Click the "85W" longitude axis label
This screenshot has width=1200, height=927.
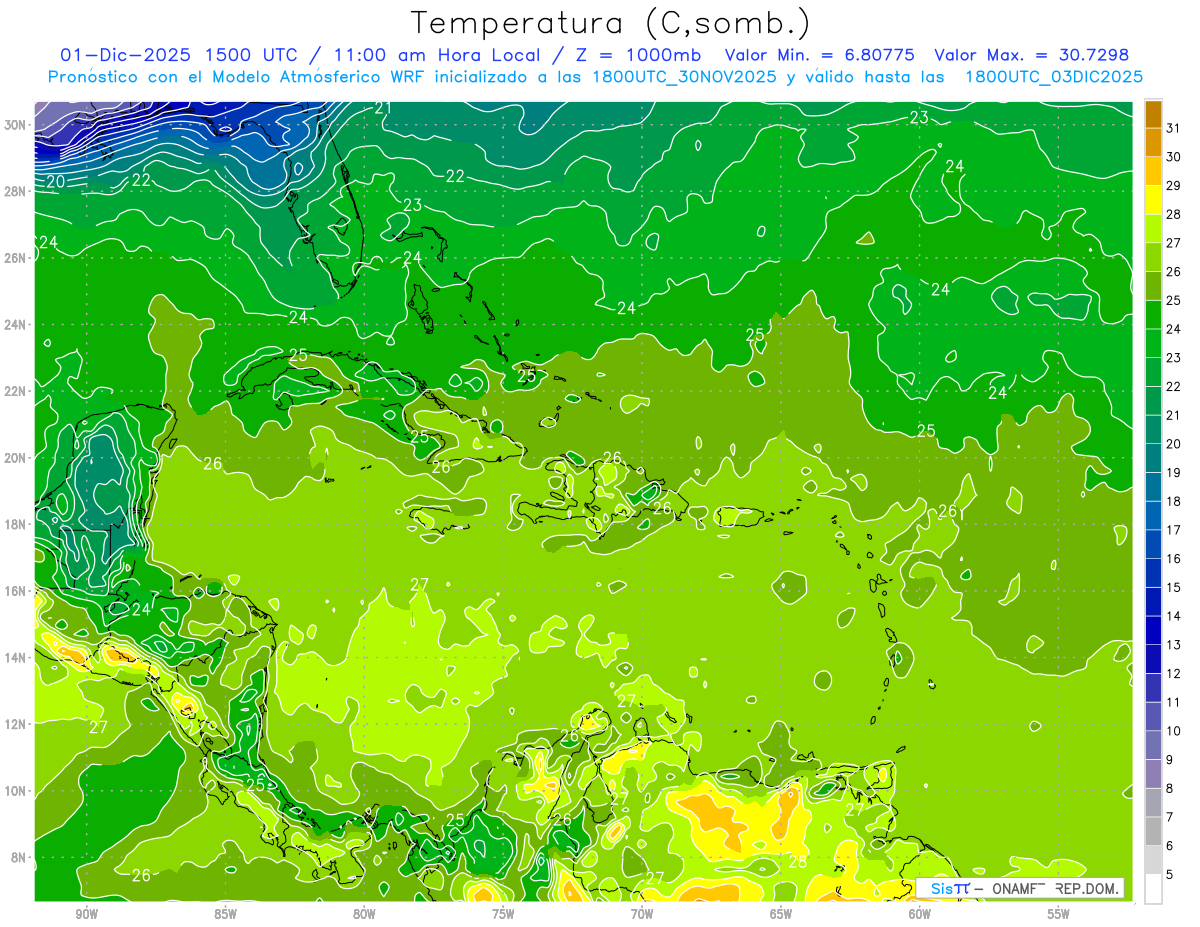coord(225,914)
